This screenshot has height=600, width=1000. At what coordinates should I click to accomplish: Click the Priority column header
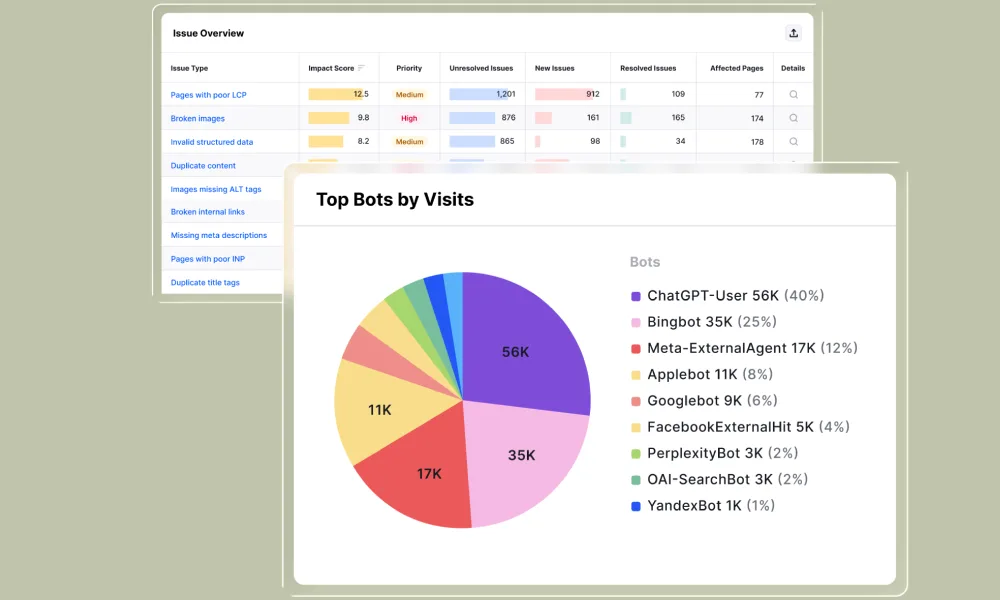point(409,68)
